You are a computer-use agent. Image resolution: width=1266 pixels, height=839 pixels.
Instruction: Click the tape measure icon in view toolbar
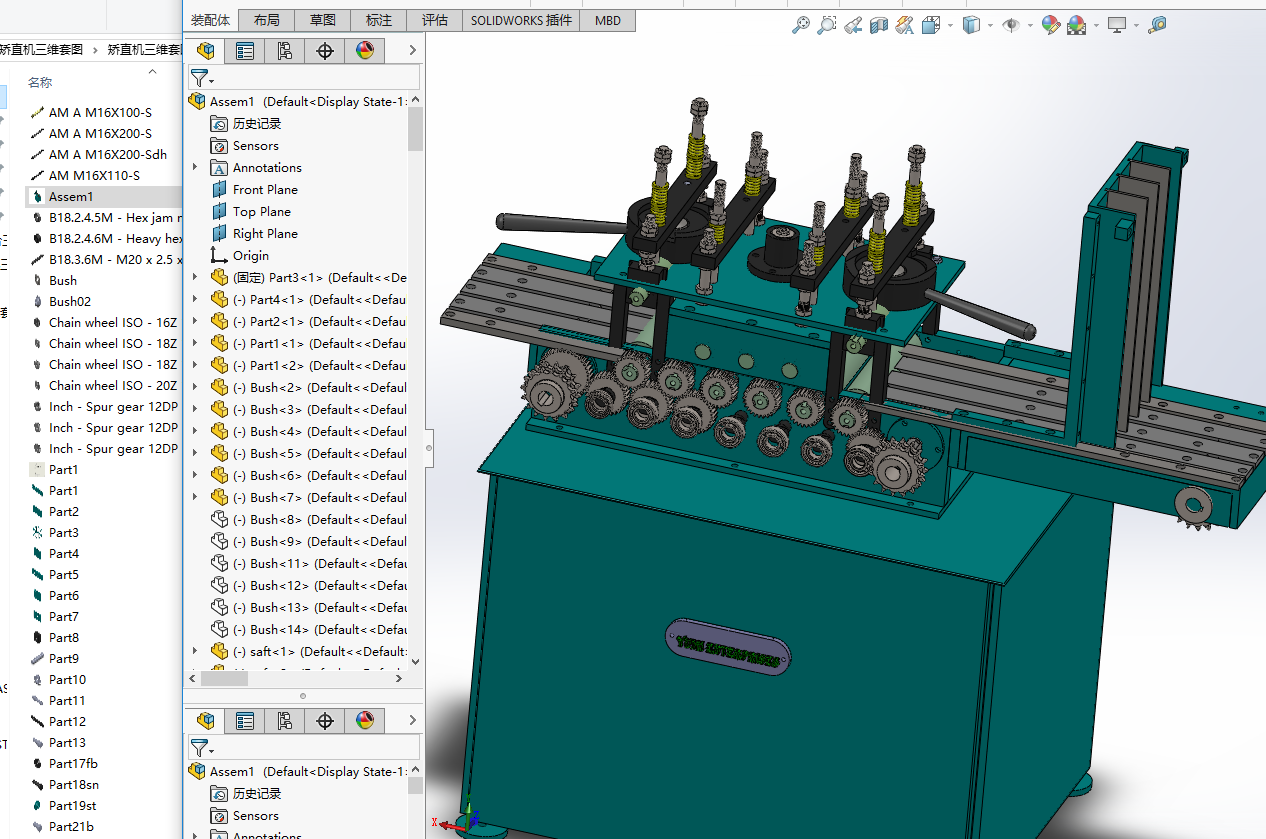pos(1157,26)
